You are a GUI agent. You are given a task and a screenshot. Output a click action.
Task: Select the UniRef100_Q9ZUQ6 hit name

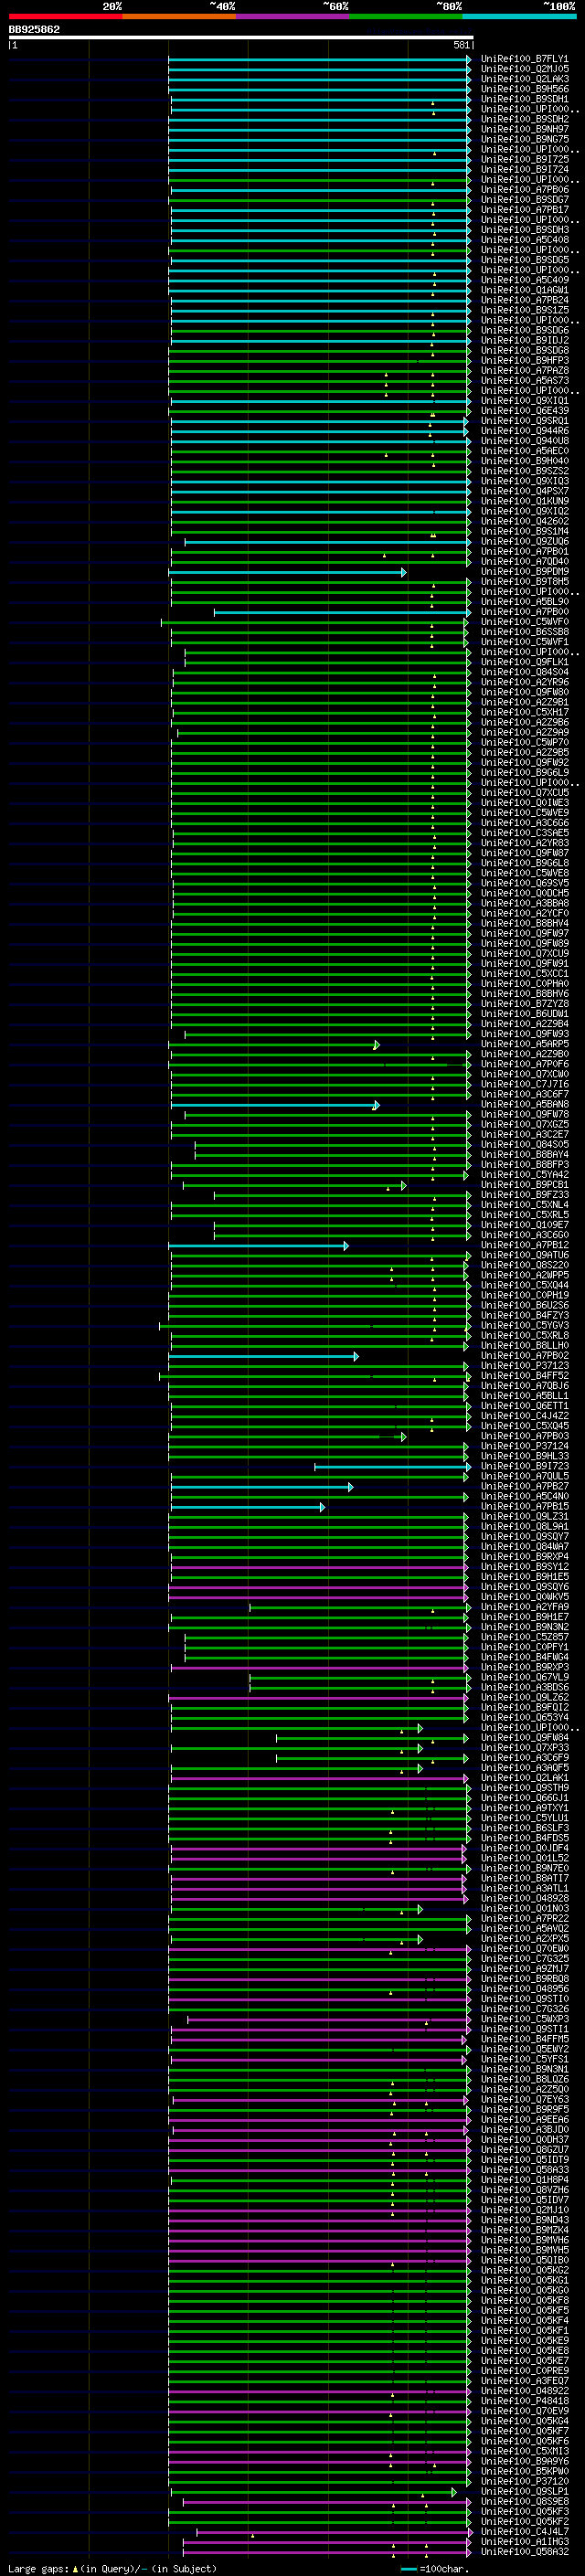pos(524,542)
